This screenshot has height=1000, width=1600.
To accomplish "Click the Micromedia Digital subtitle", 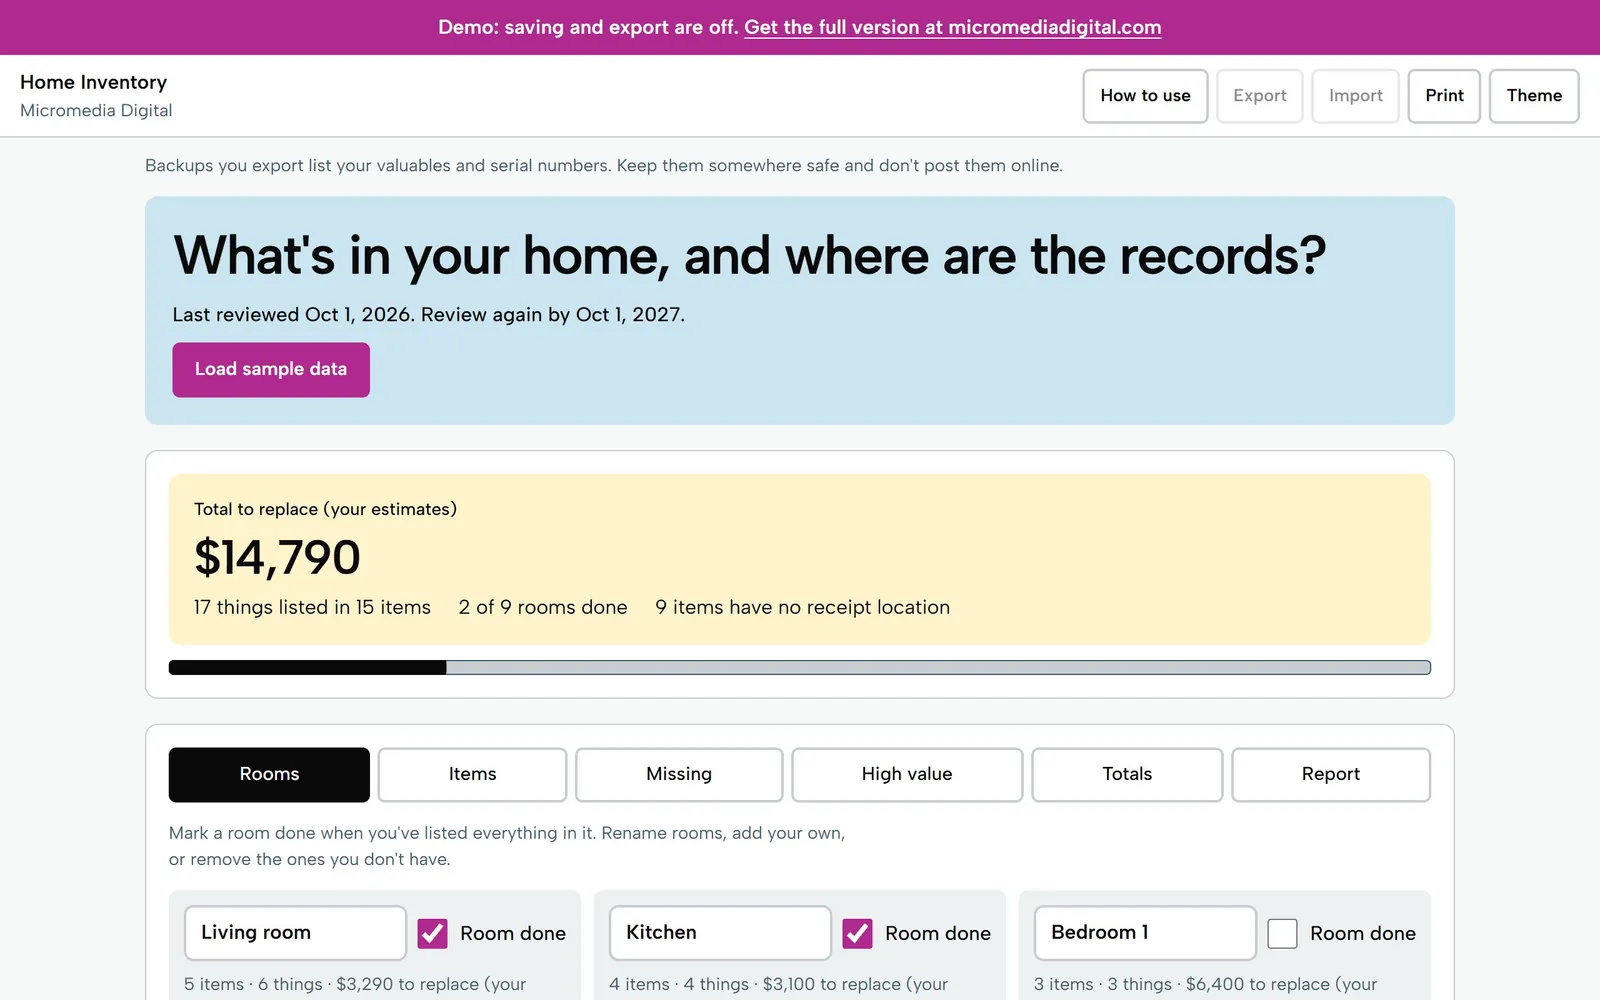I will (96, 110).
